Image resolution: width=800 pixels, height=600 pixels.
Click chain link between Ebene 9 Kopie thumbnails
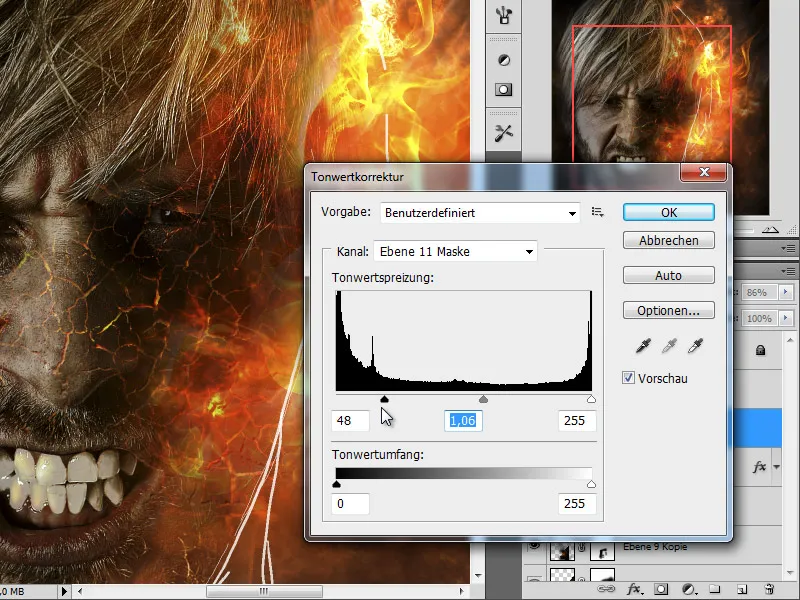582,549
